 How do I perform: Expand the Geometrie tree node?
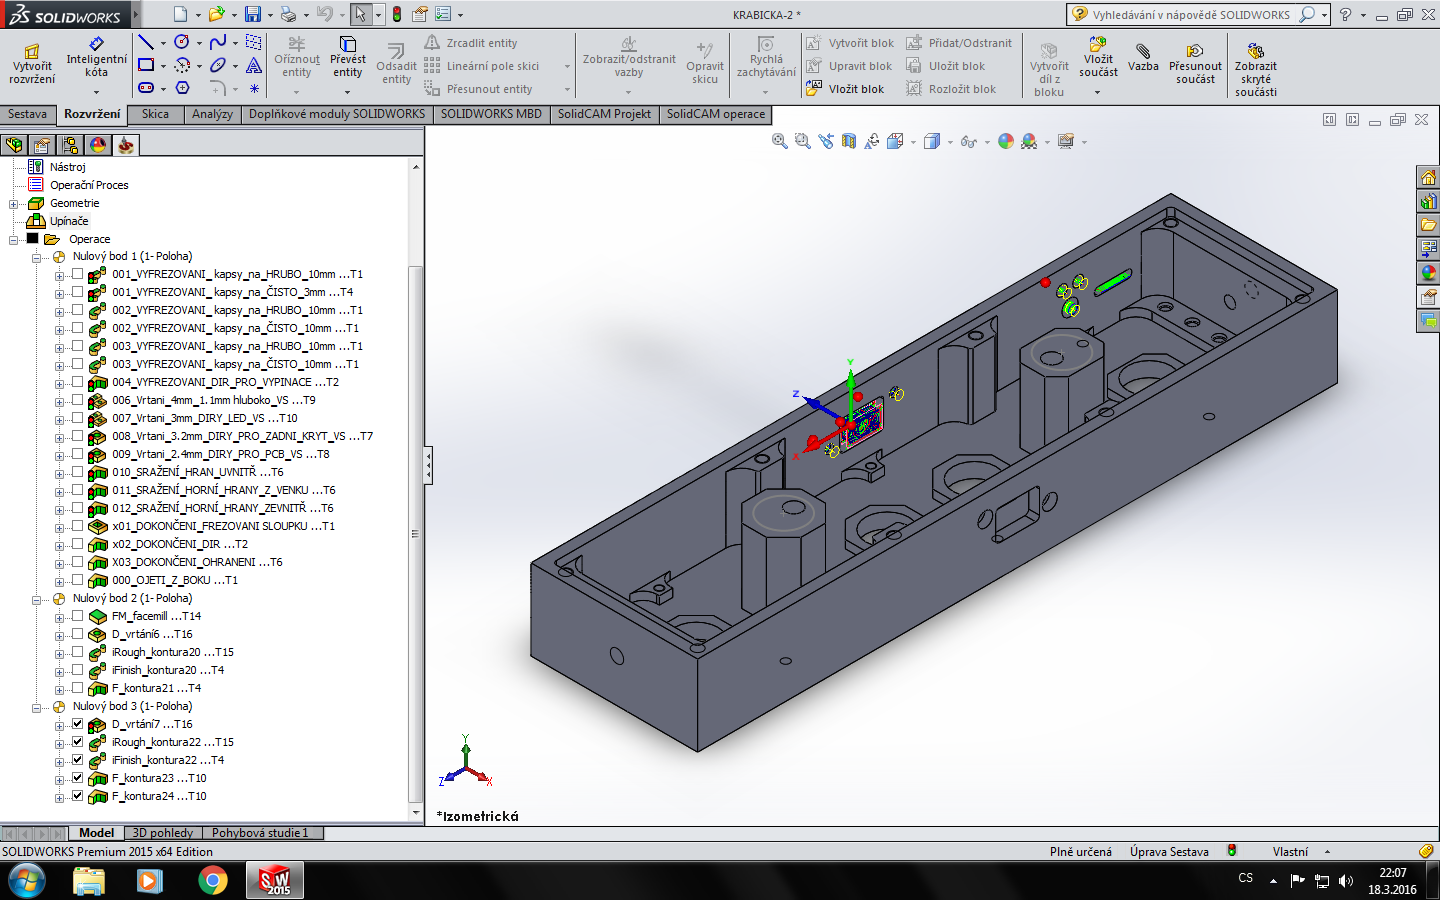14,204
